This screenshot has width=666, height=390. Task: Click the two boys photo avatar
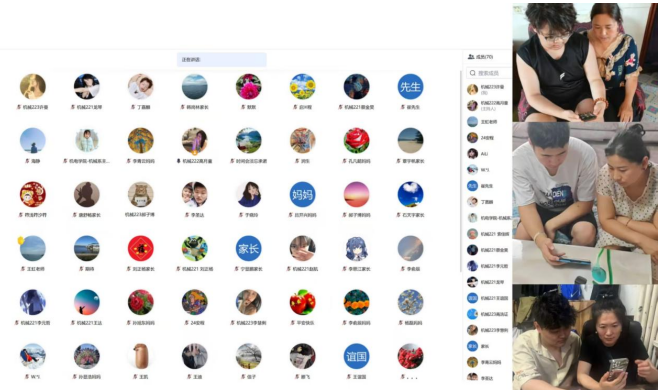click(x=195, y=195)
